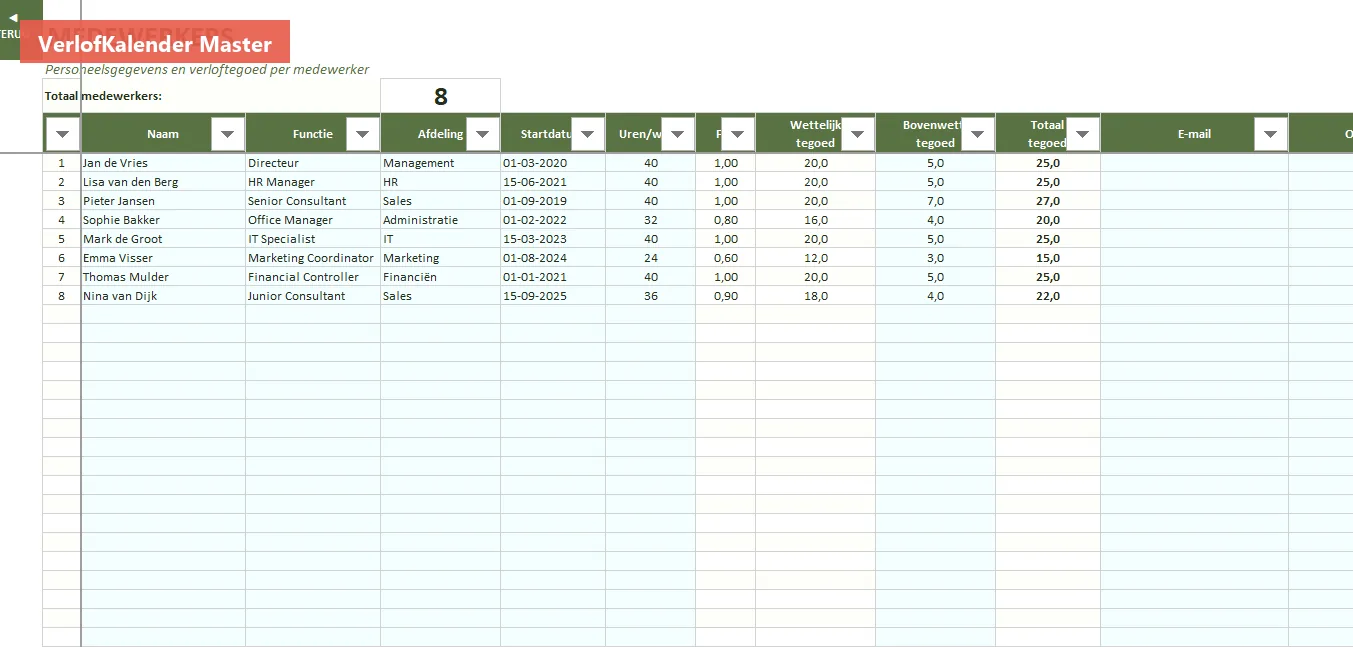
Task: Select the total employees value cell showing 8
Action: (x=440, y=96)
